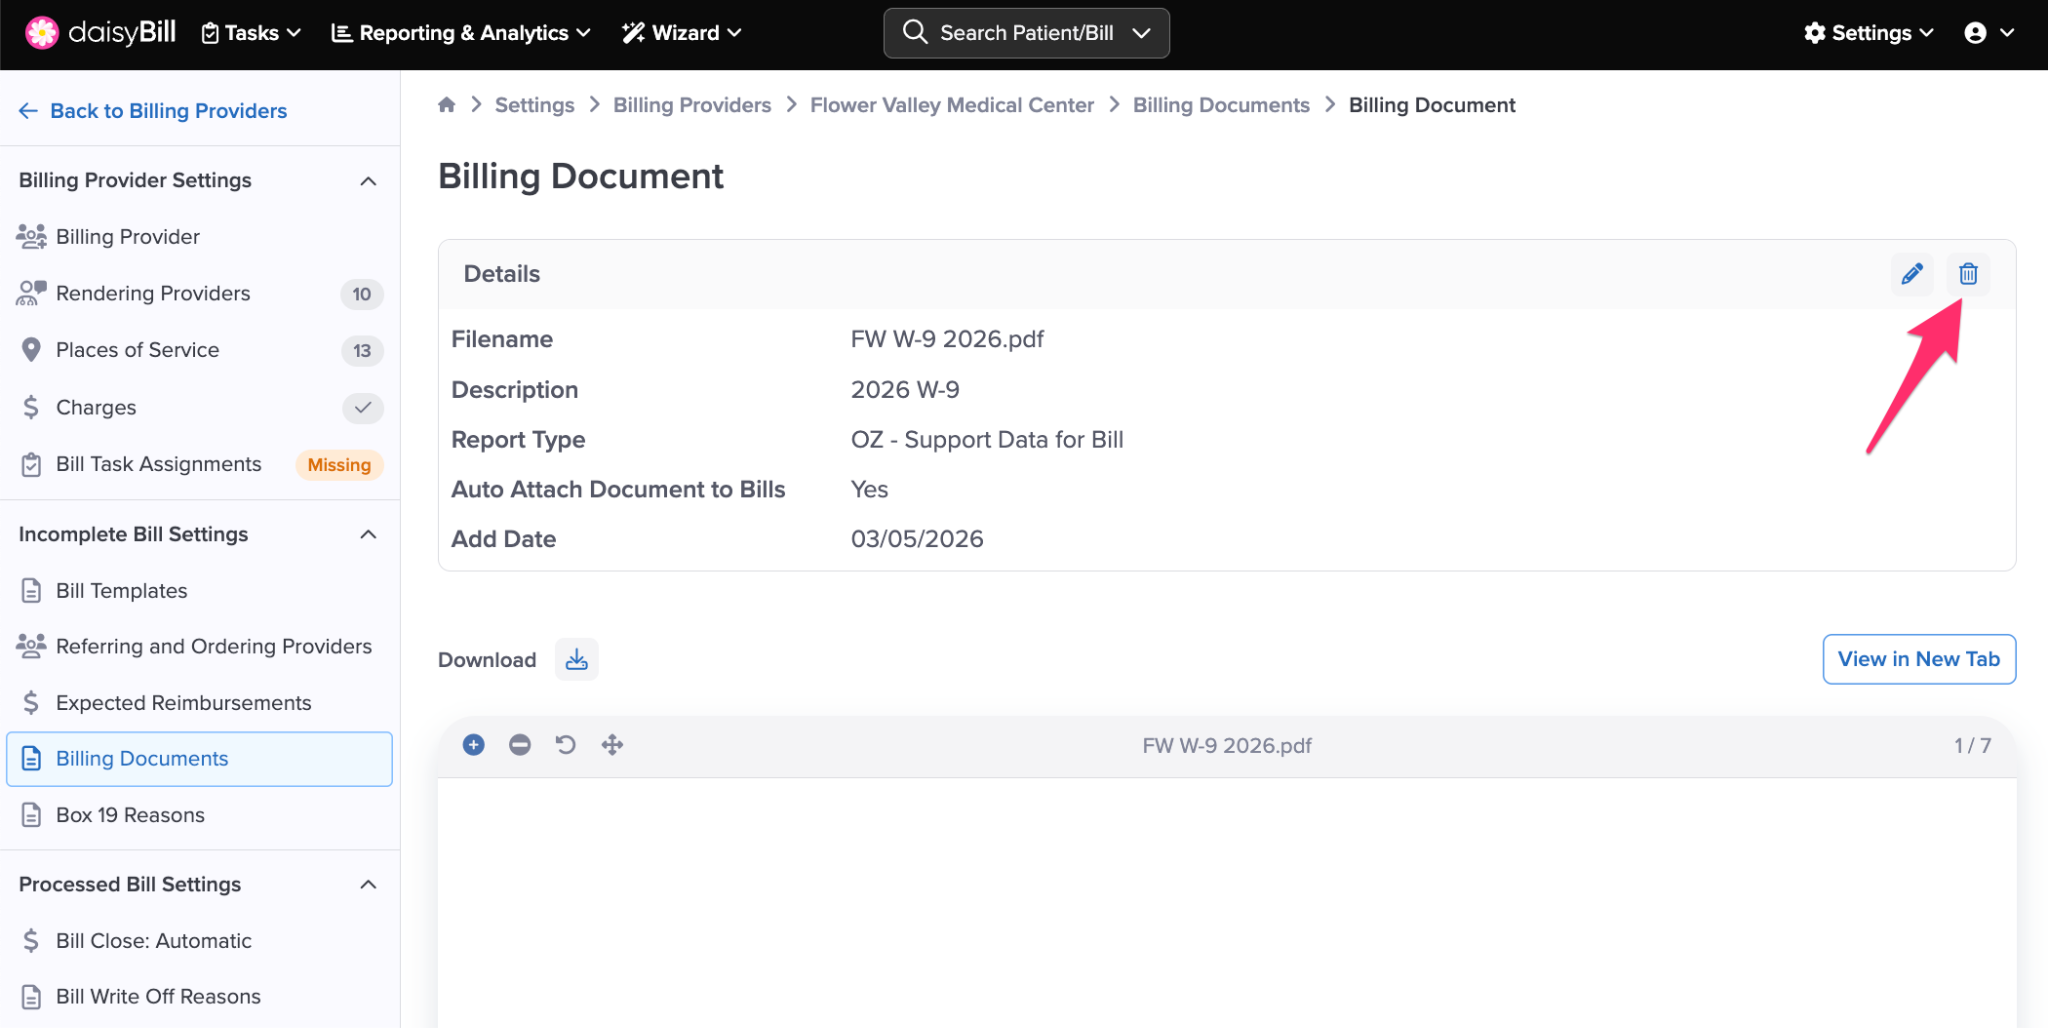Click the pencil edit icon in Details
The width and height of the screenshot is (2048, 1028).
coord(1911,274)
